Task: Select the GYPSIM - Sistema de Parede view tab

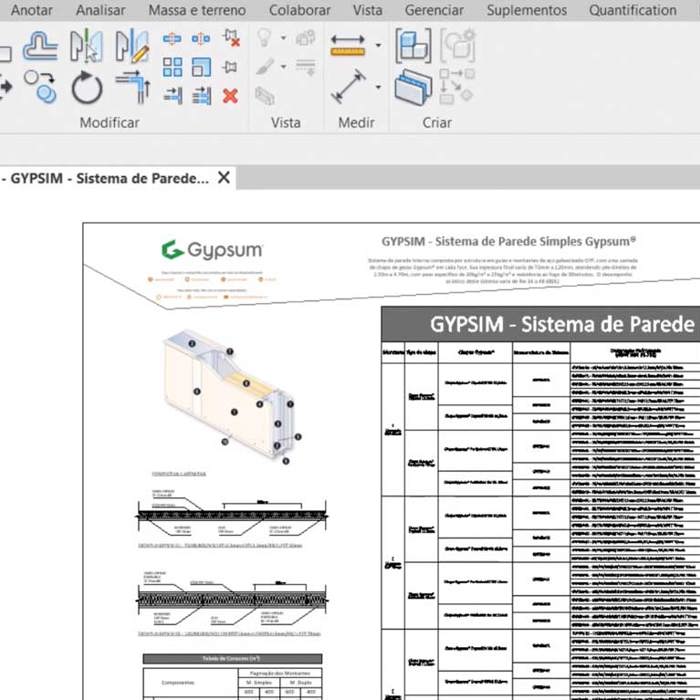Action: click(105, 178)
